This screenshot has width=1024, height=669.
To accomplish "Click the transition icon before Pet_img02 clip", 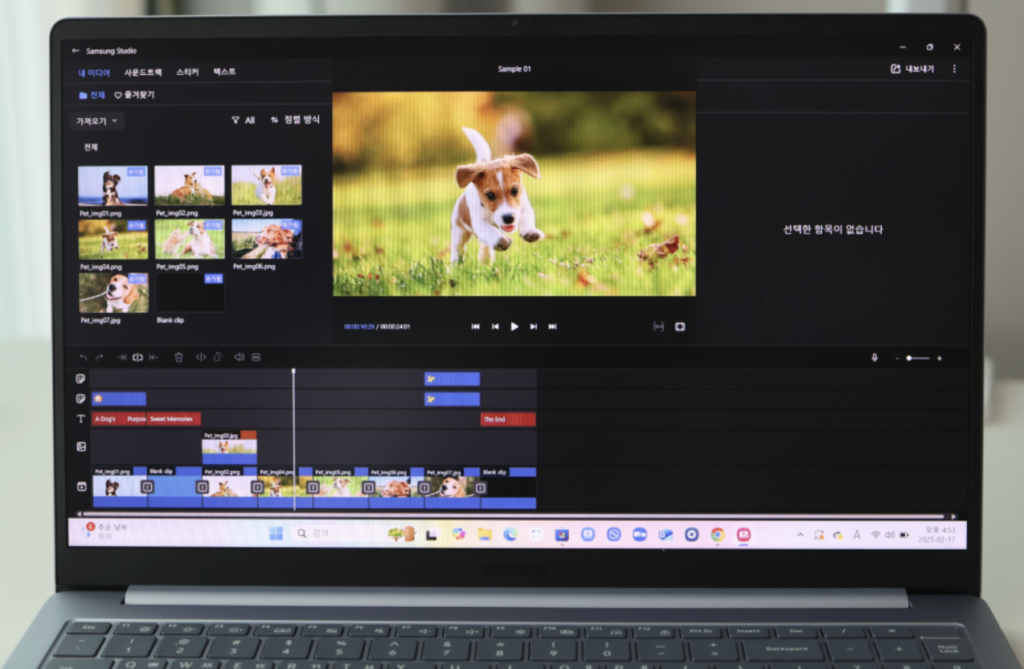I will (202, 487).
